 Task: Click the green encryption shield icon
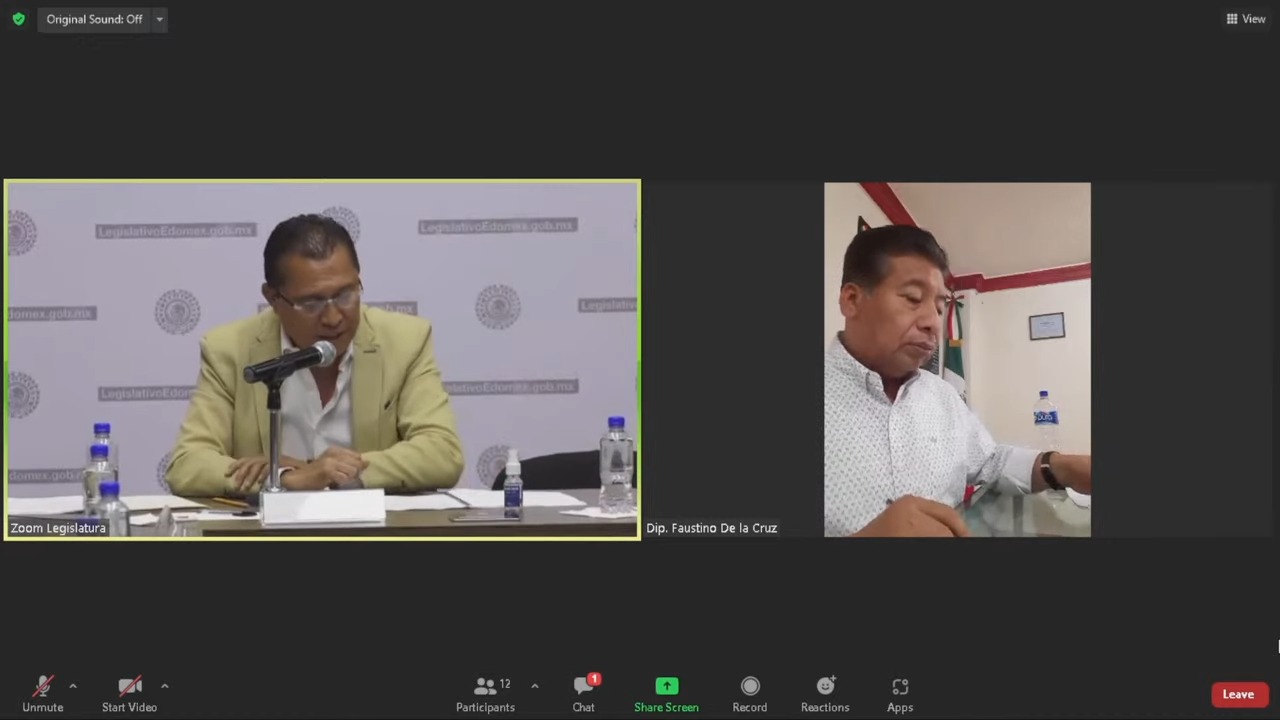click(18, 19)
